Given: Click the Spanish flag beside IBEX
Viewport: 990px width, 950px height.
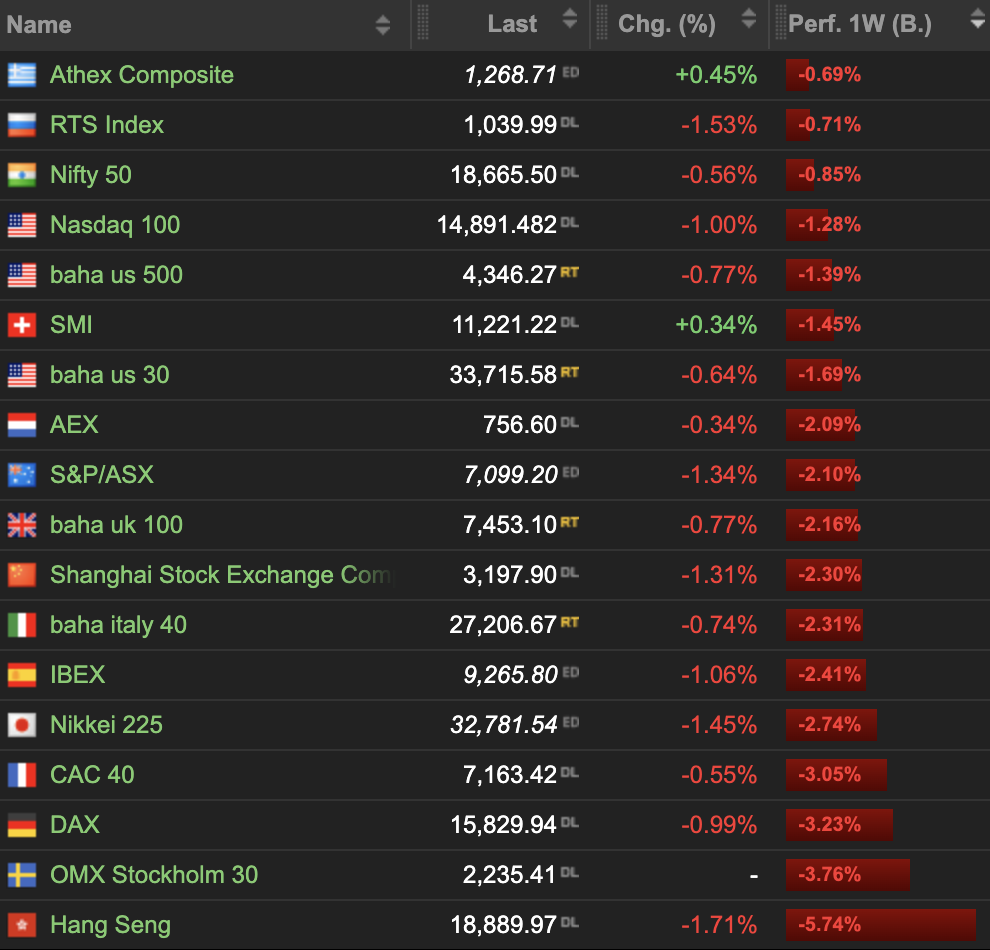Looking at the screenshot, I should coord(21,675).
